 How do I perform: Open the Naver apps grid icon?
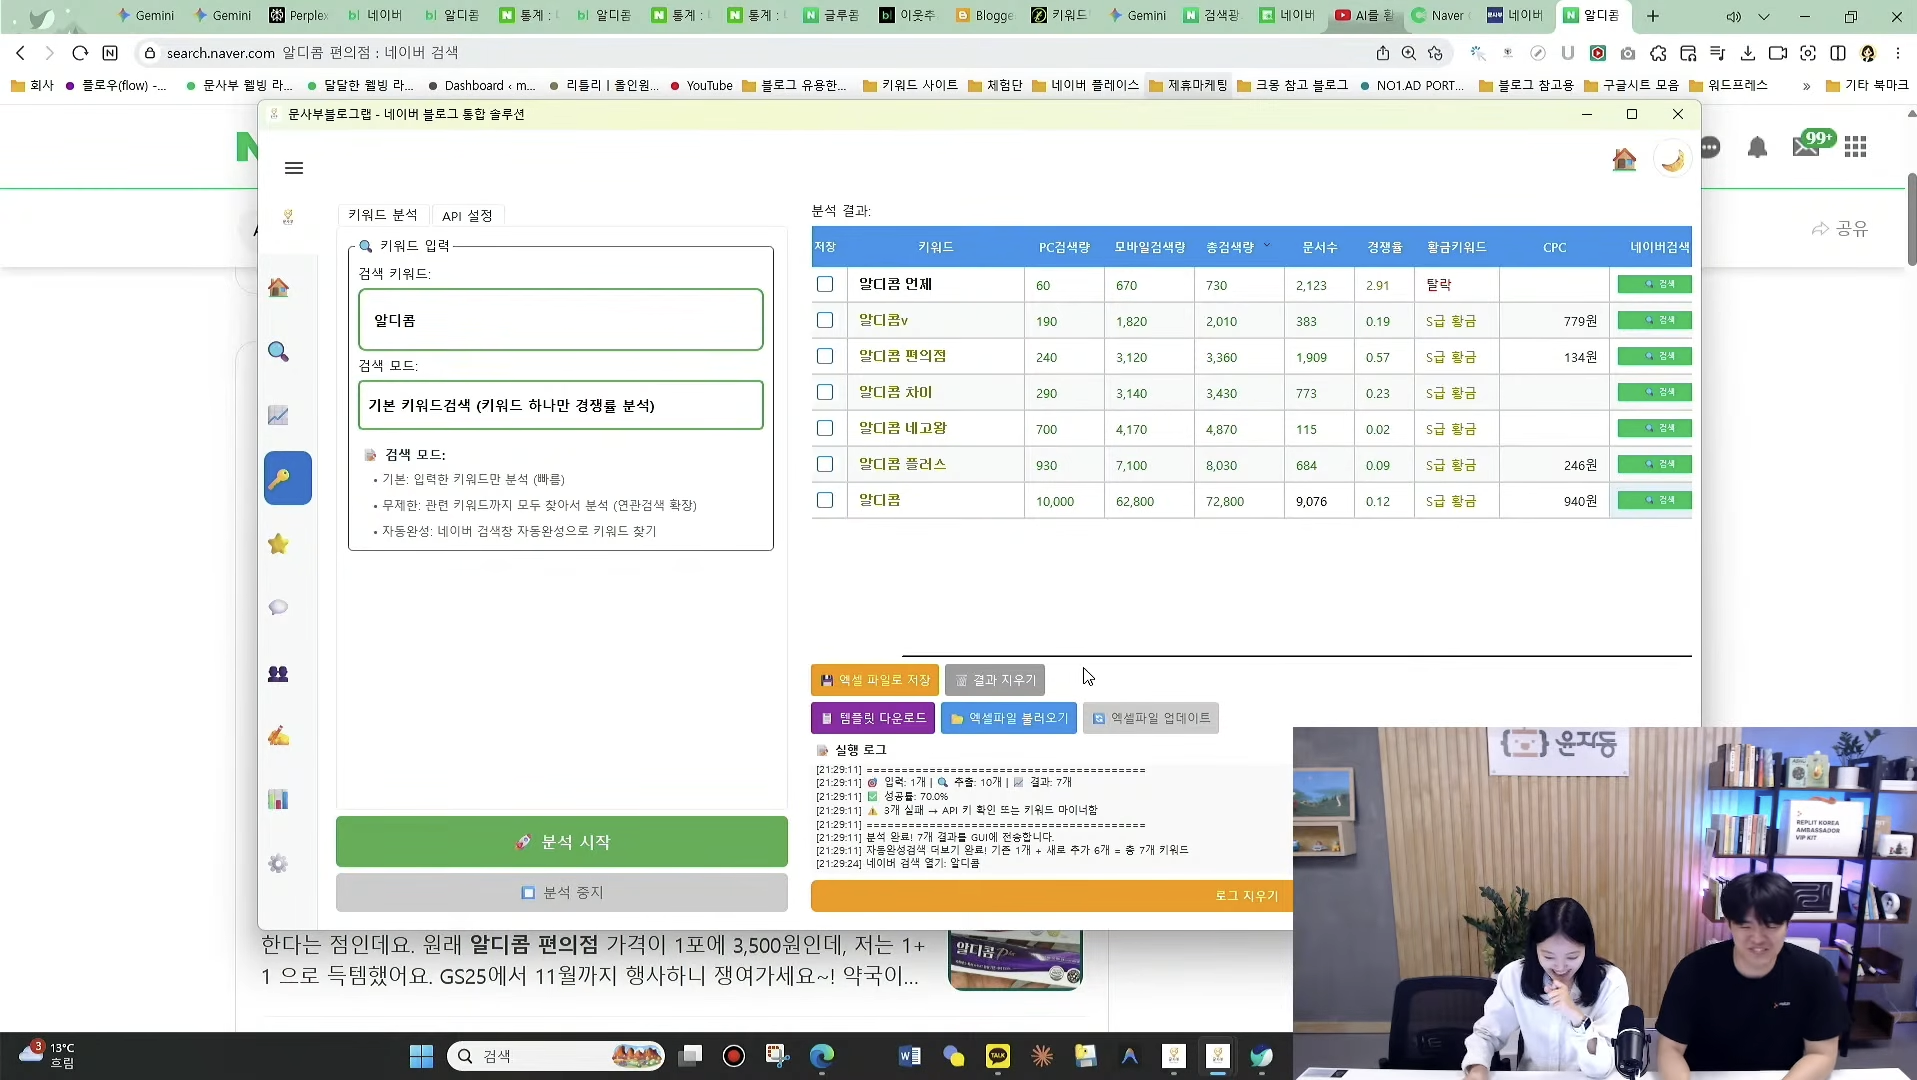click(1856, 147)
